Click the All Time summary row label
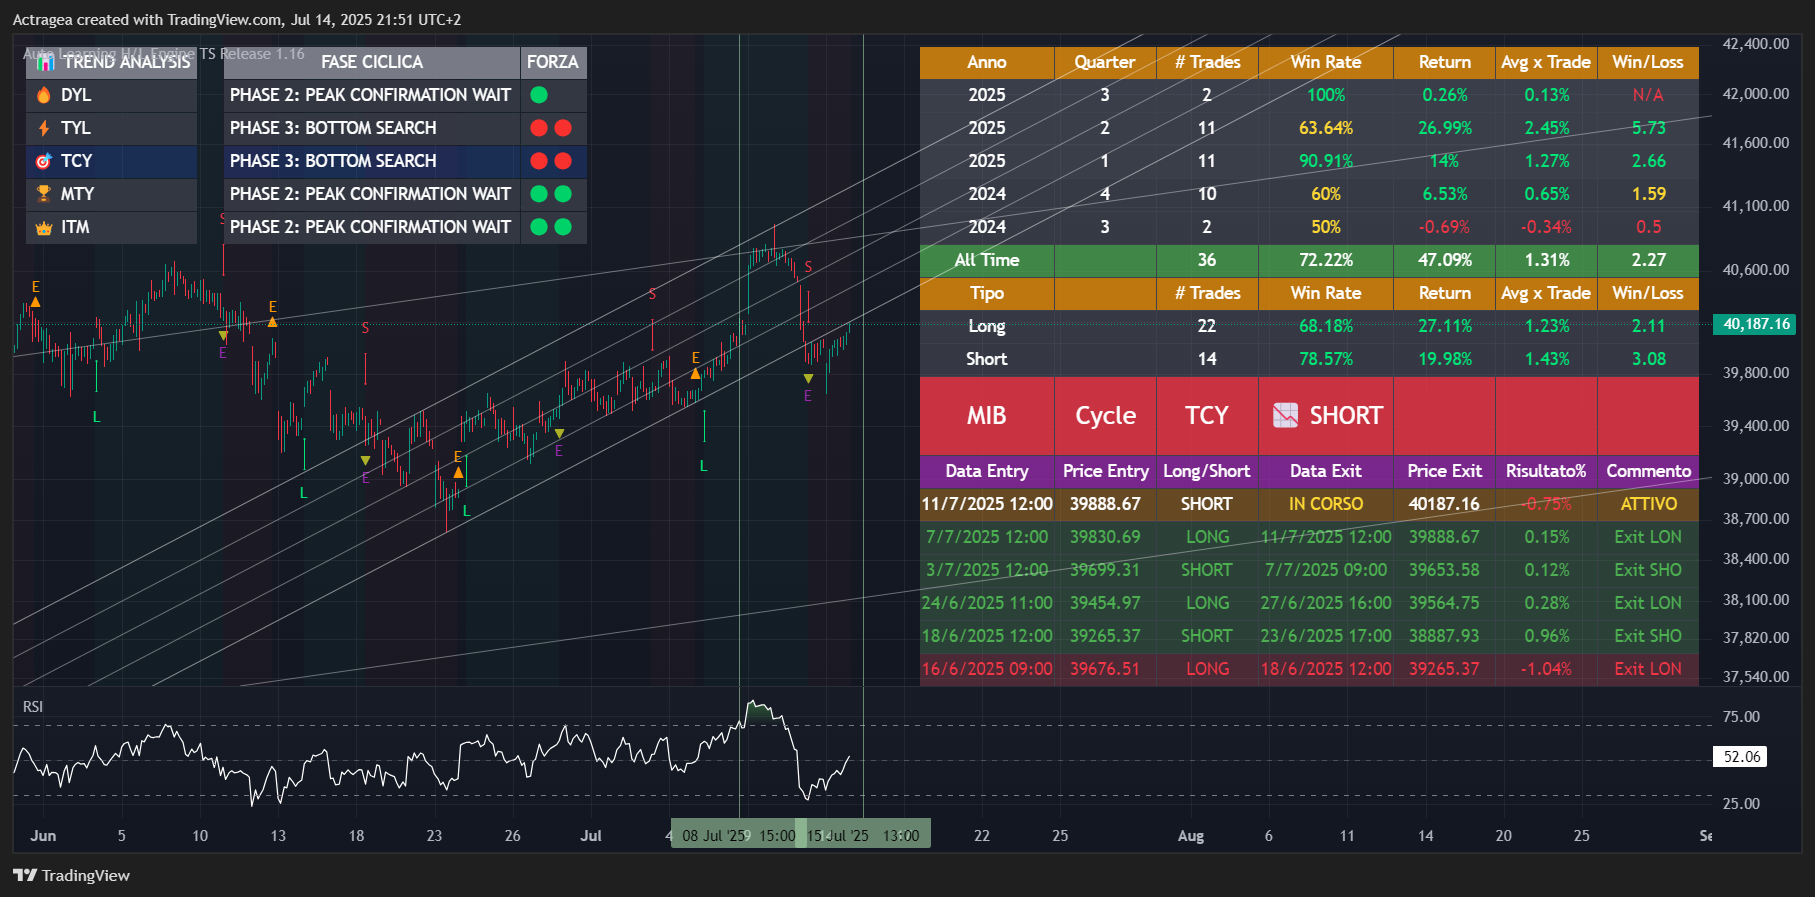The height and width of the screenshot is (897, 1815). tap(987, 260)
